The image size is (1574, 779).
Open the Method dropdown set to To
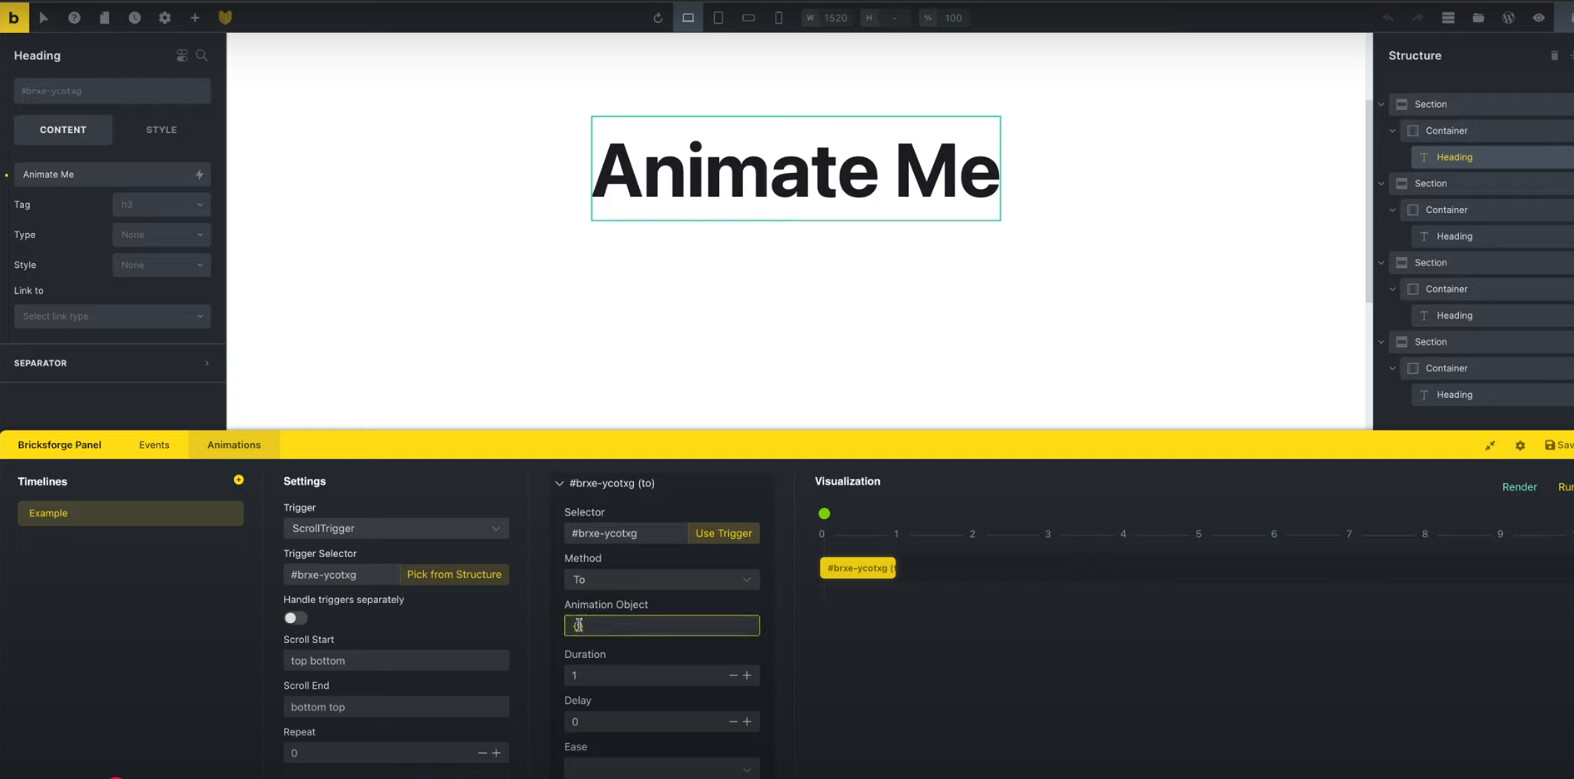tap(661, 580)
